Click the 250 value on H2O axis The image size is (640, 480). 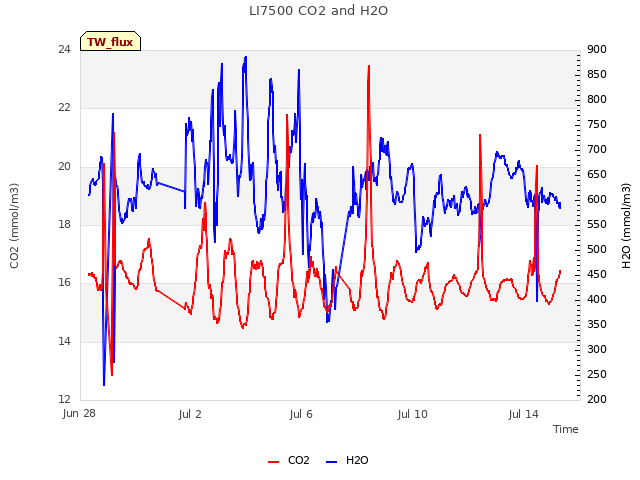(x=597, y=374)
